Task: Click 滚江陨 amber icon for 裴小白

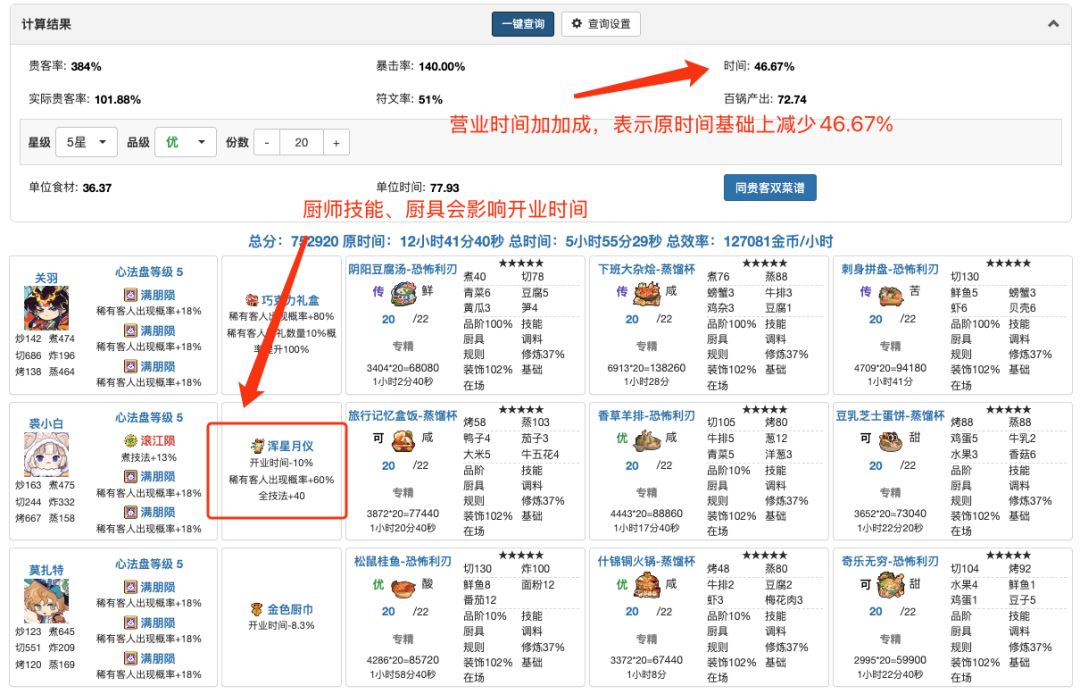Action: (x=130, y=441)
